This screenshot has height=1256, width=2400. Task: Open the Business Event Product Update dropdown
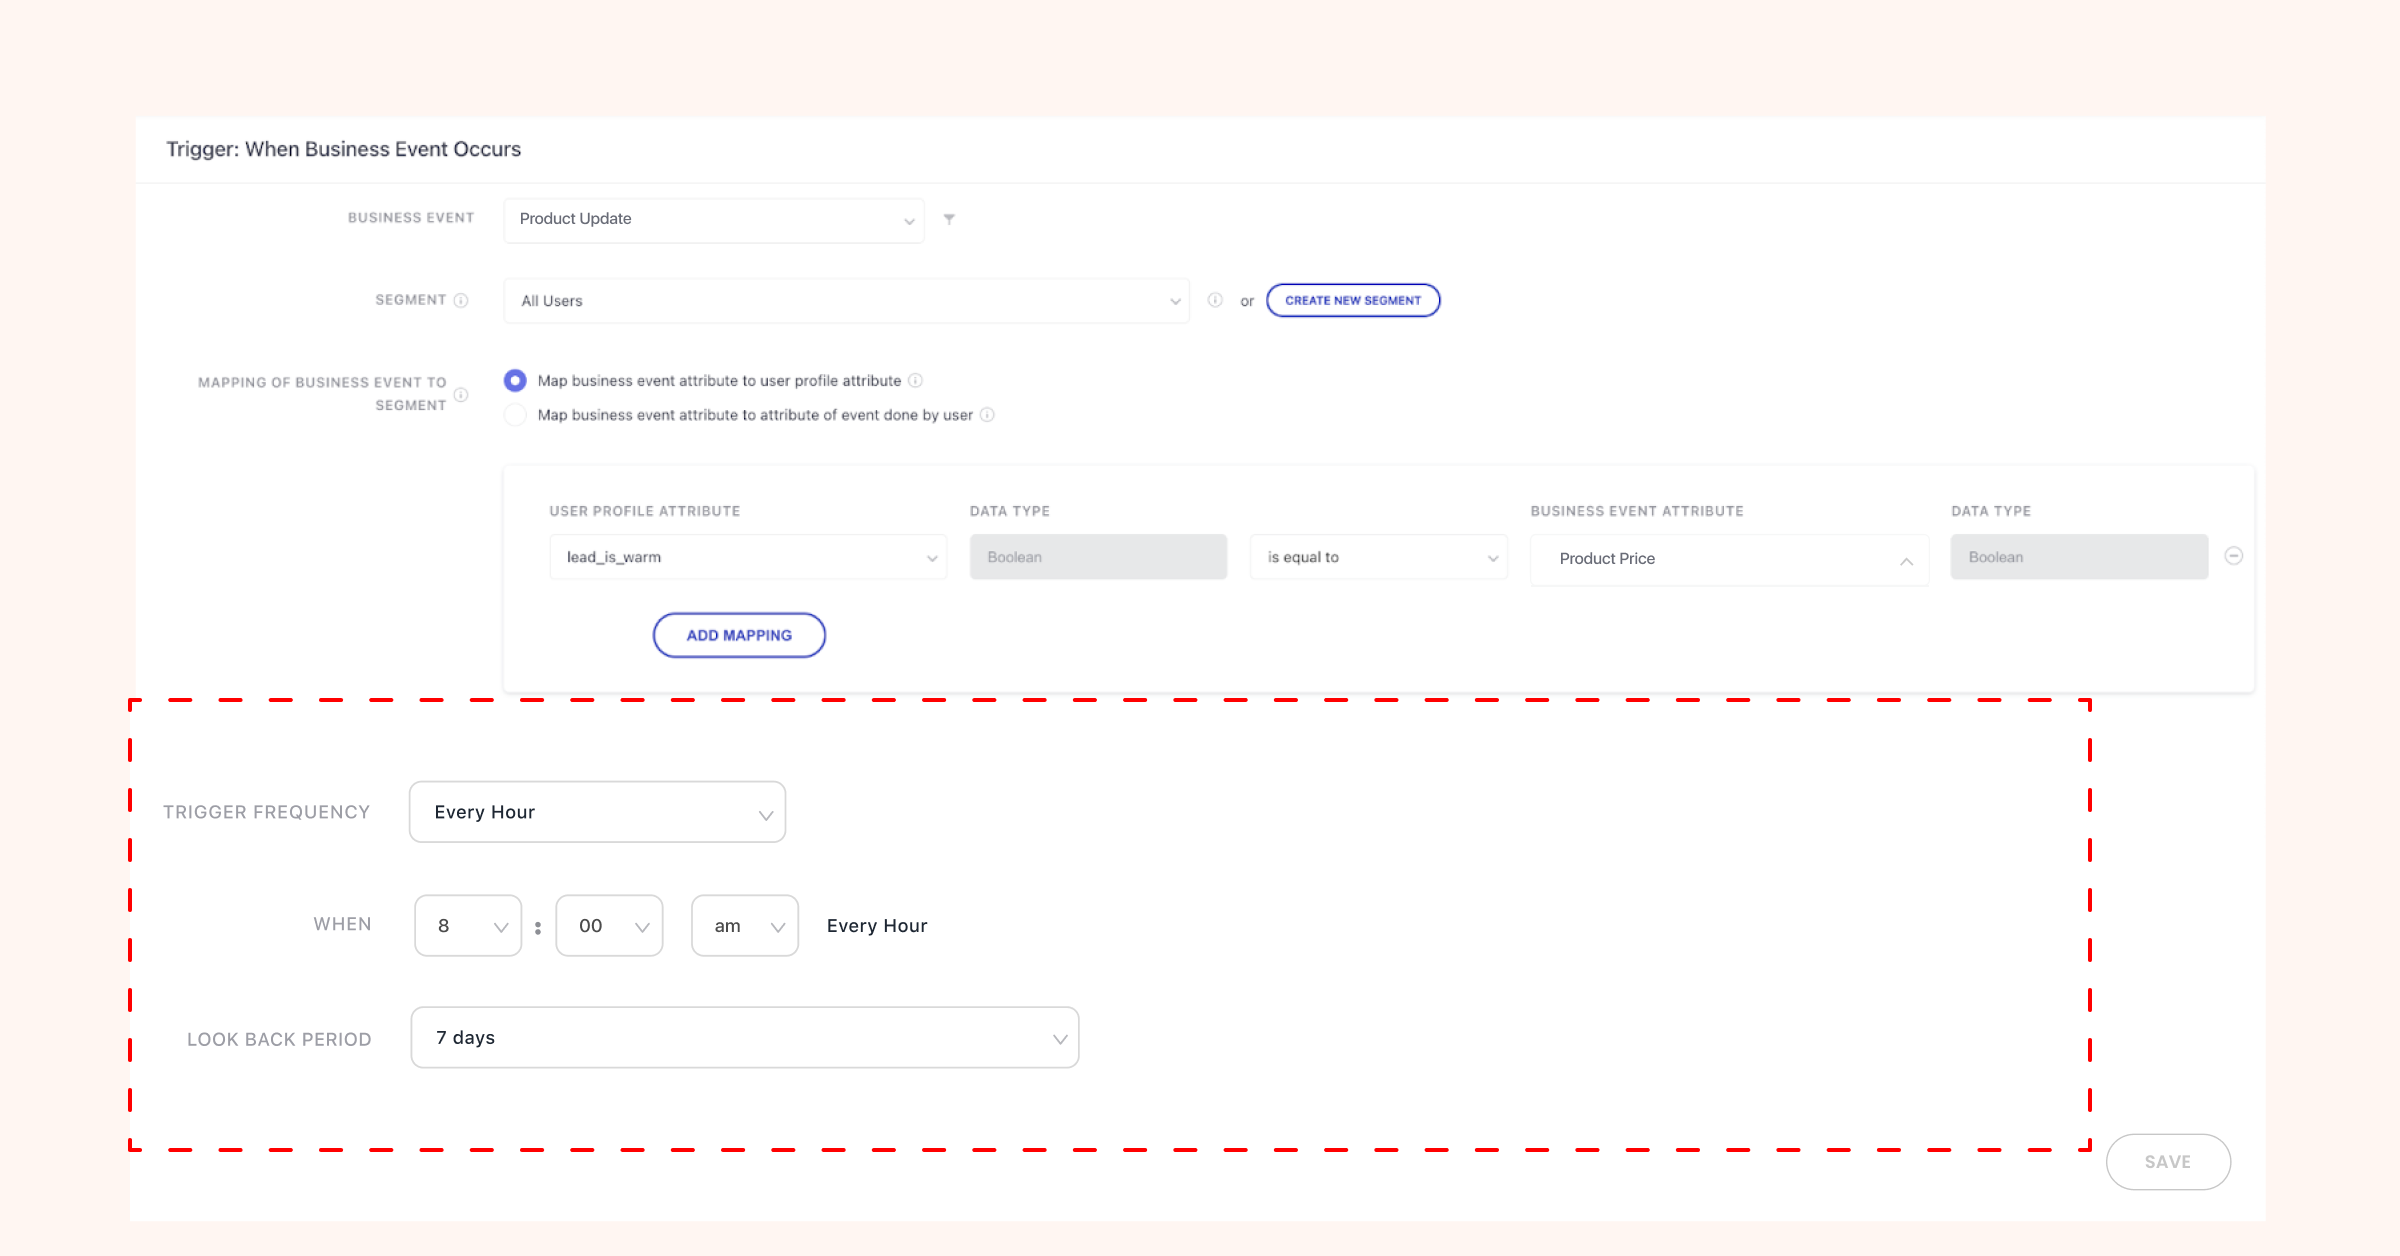pyautogui.click(x=713, y=219)
